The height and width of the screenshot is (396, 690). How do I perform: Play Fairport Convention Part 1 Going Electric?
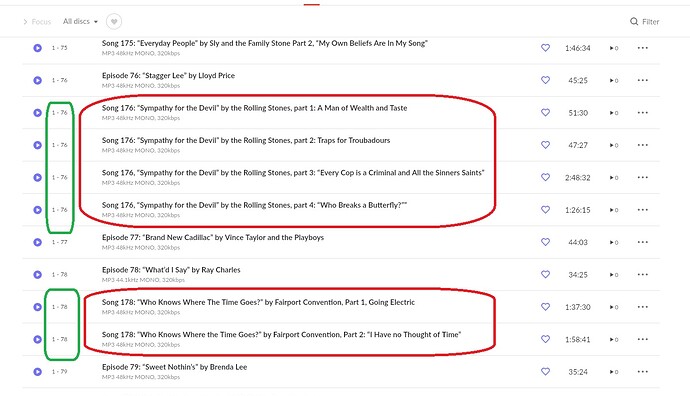pos(38,307)
